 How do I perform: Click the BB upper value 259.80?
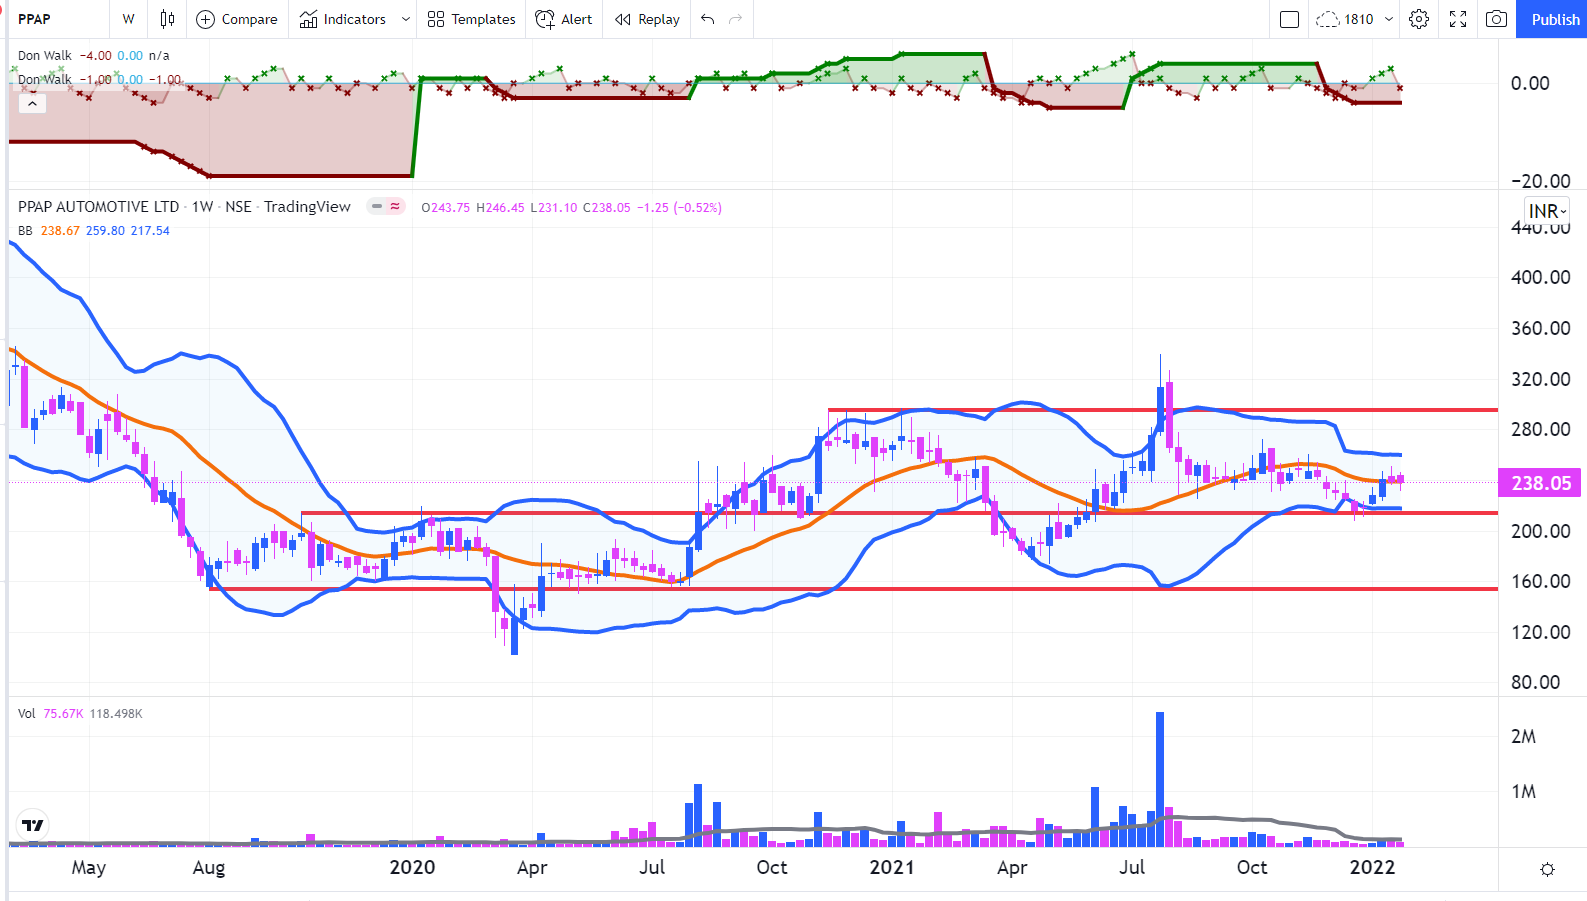[x=105, y=231]
